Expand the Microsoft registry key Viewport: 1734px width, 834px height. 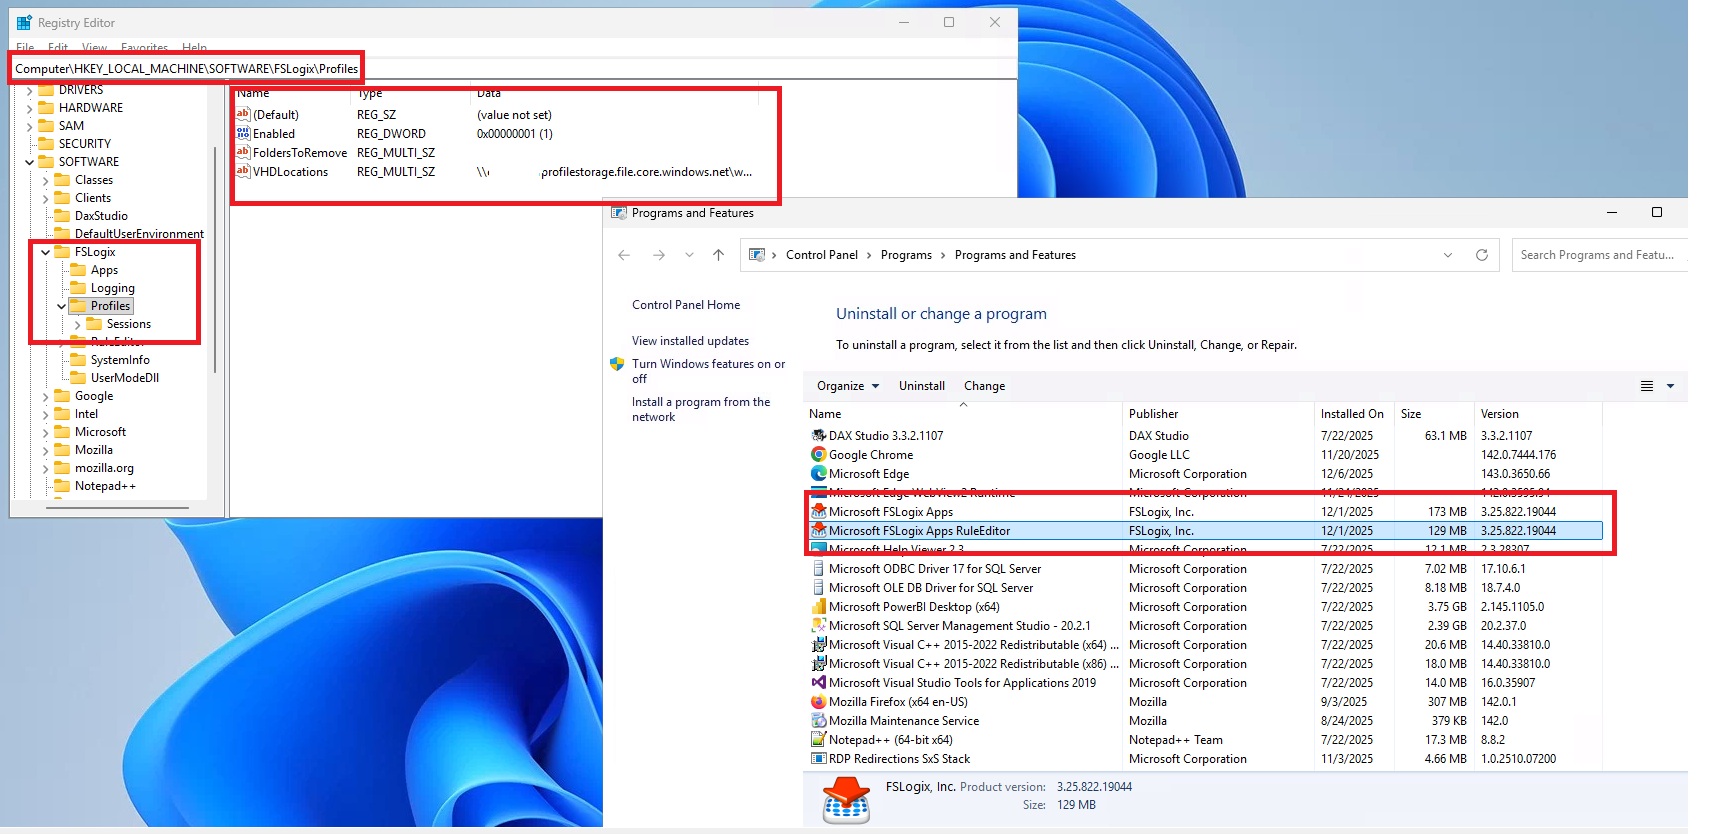click(45, 432)
